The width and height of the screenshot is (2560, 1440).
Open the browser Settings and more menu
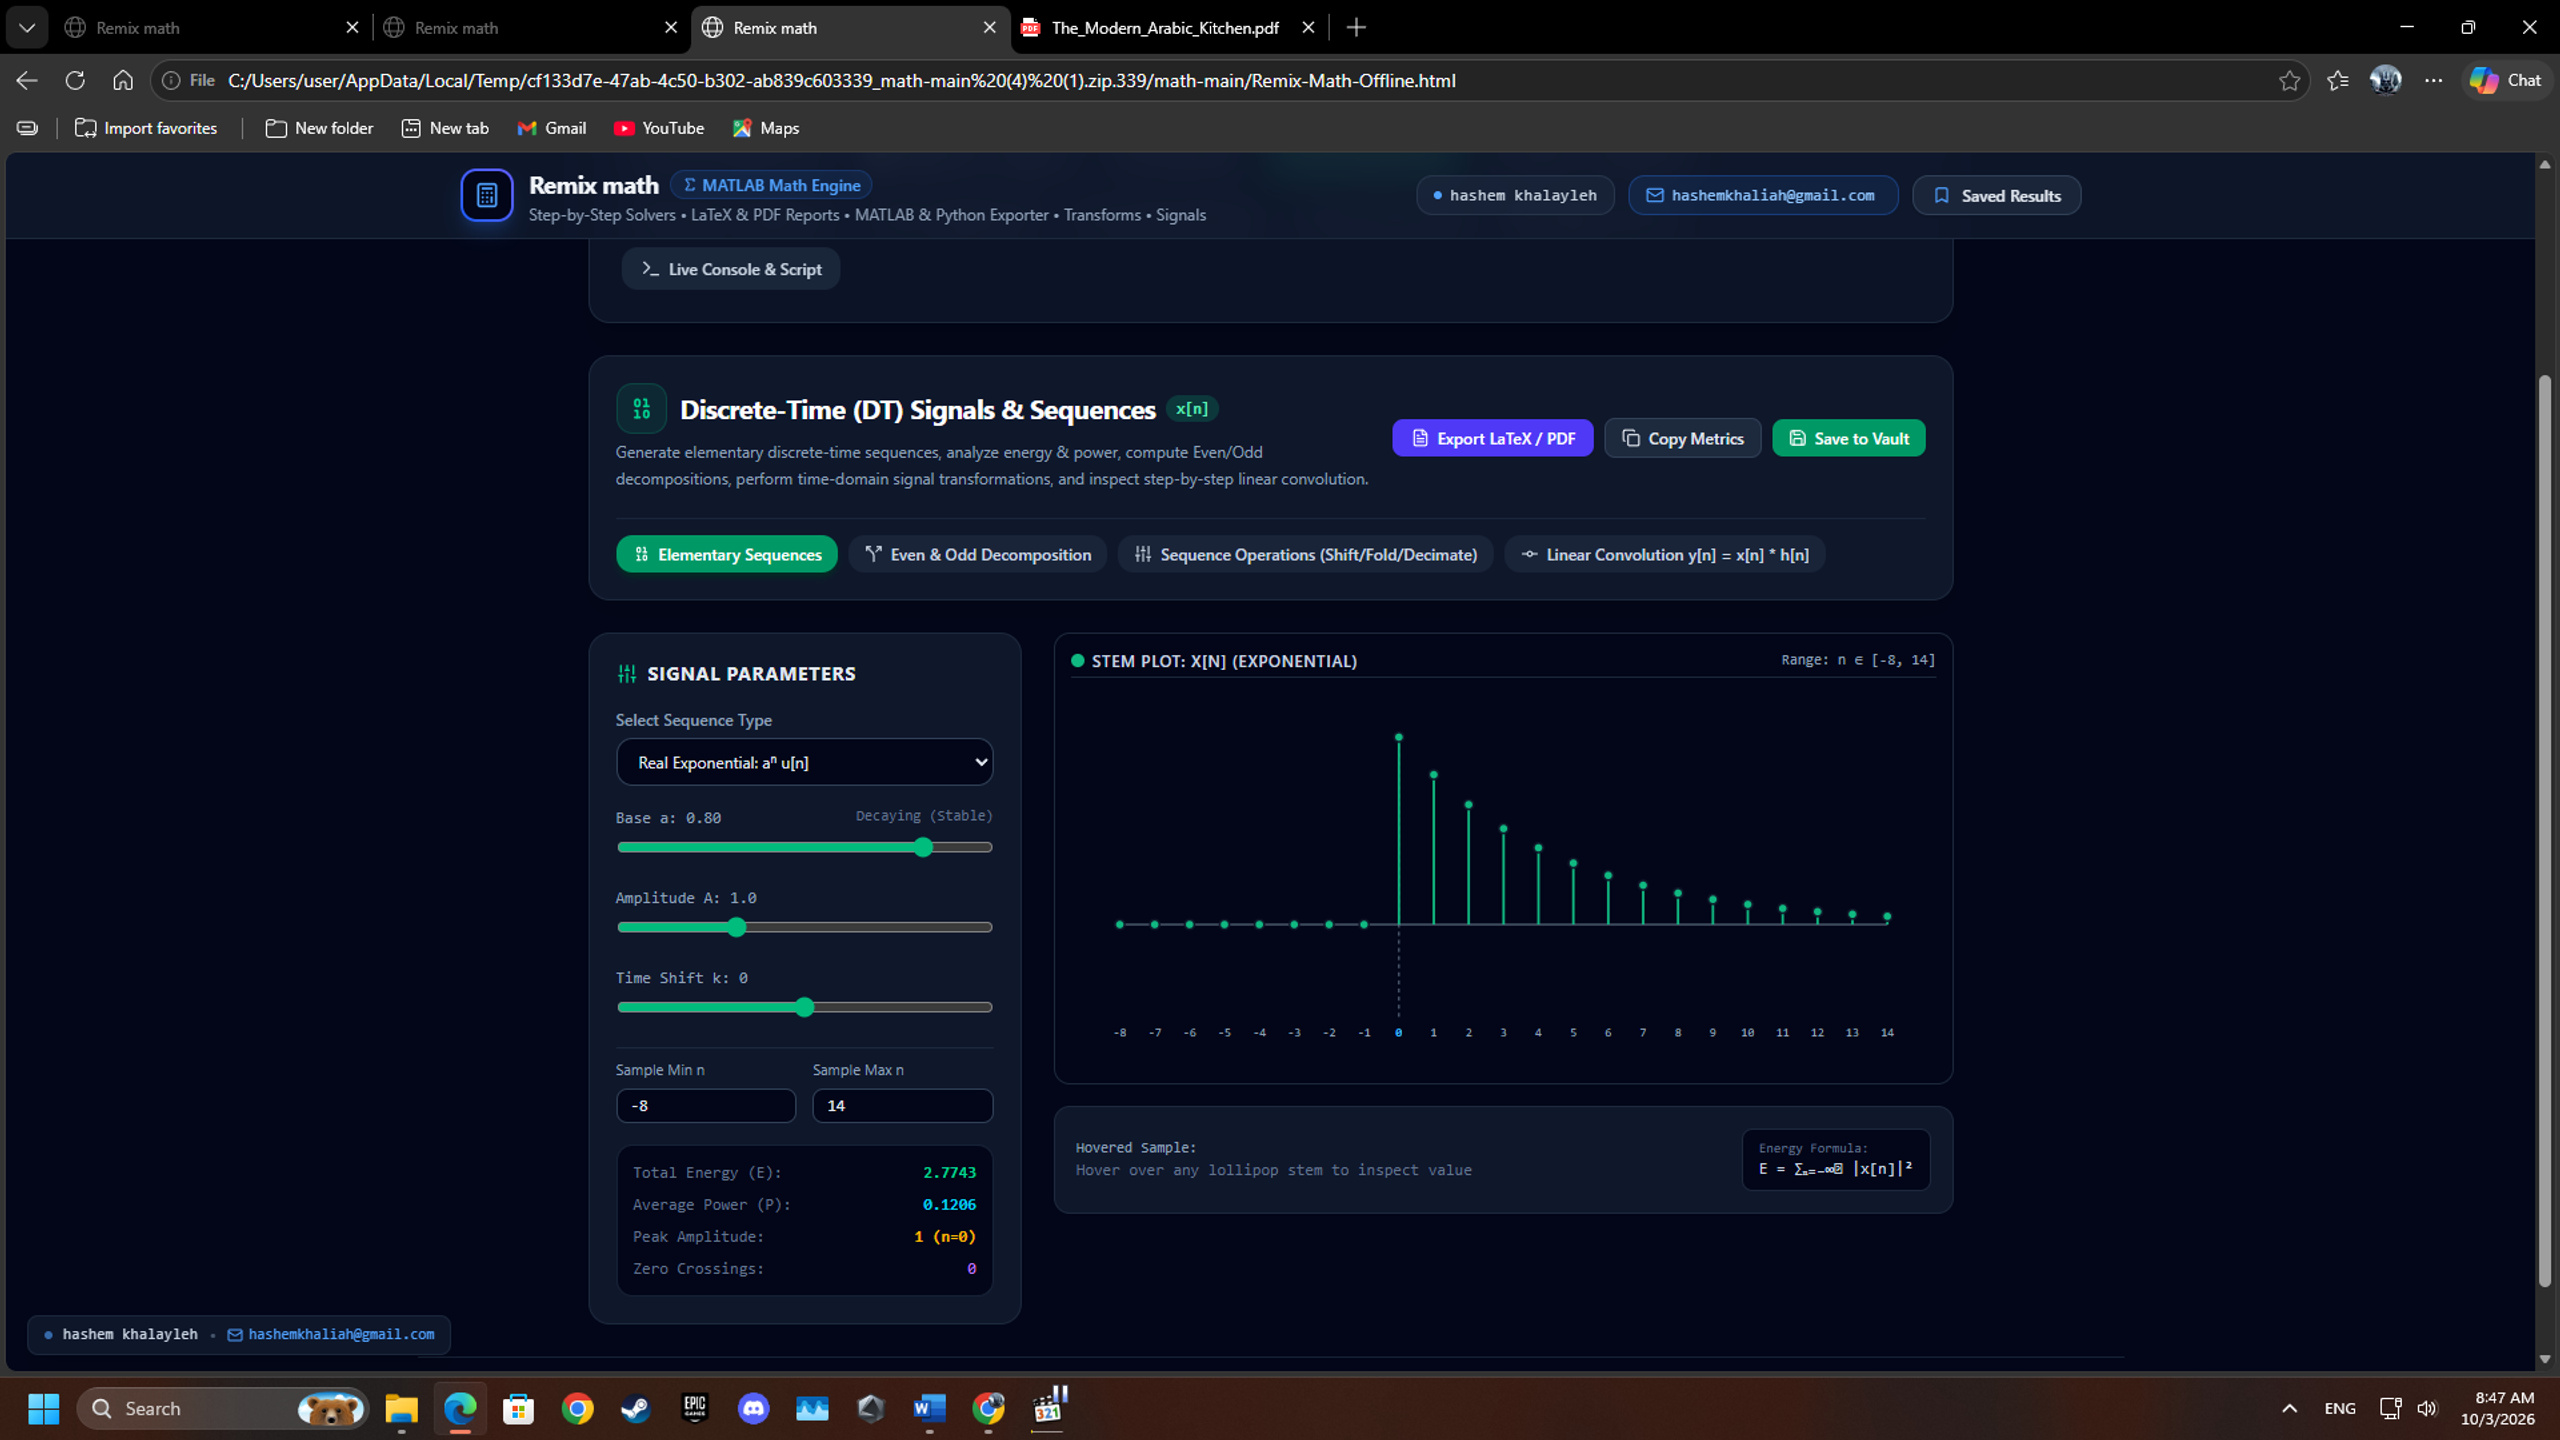click(x=2433, y=81)
